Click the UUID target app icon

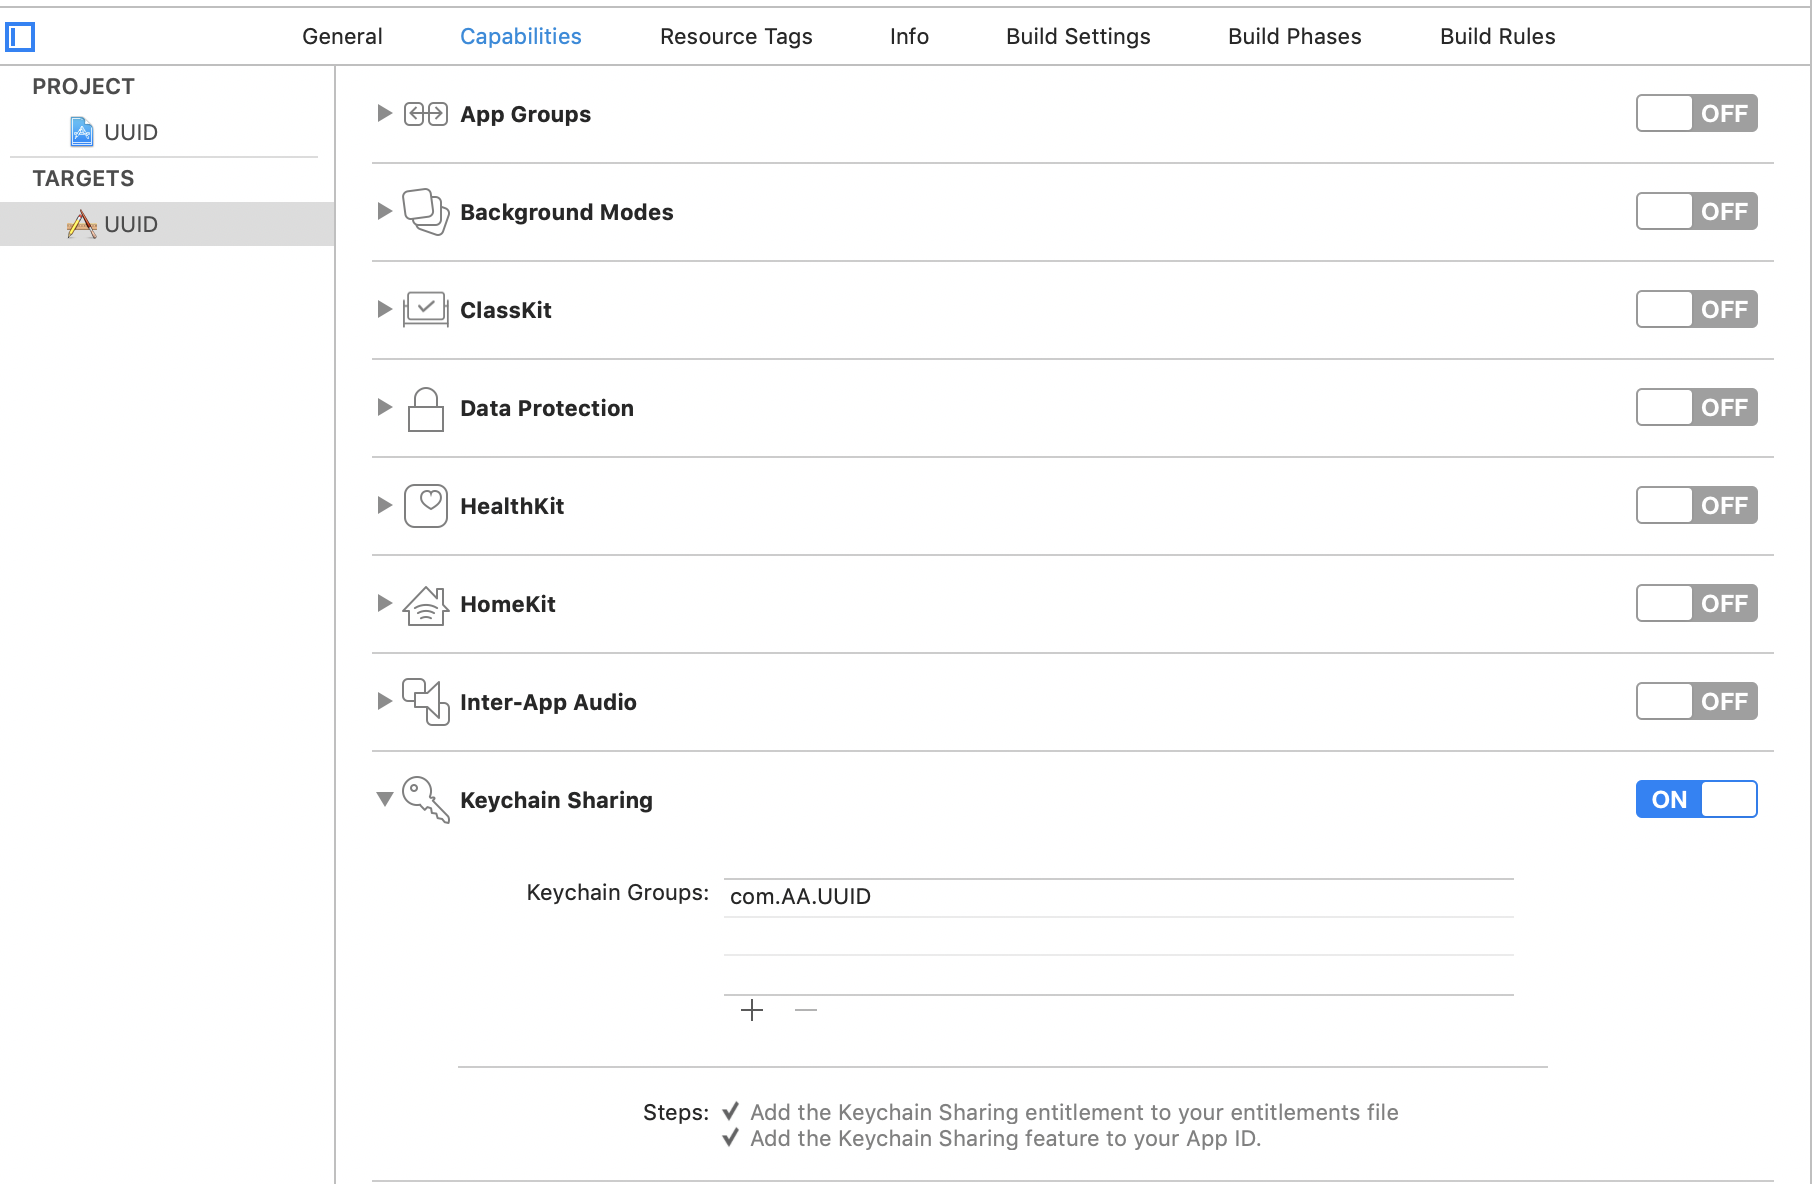82,224
